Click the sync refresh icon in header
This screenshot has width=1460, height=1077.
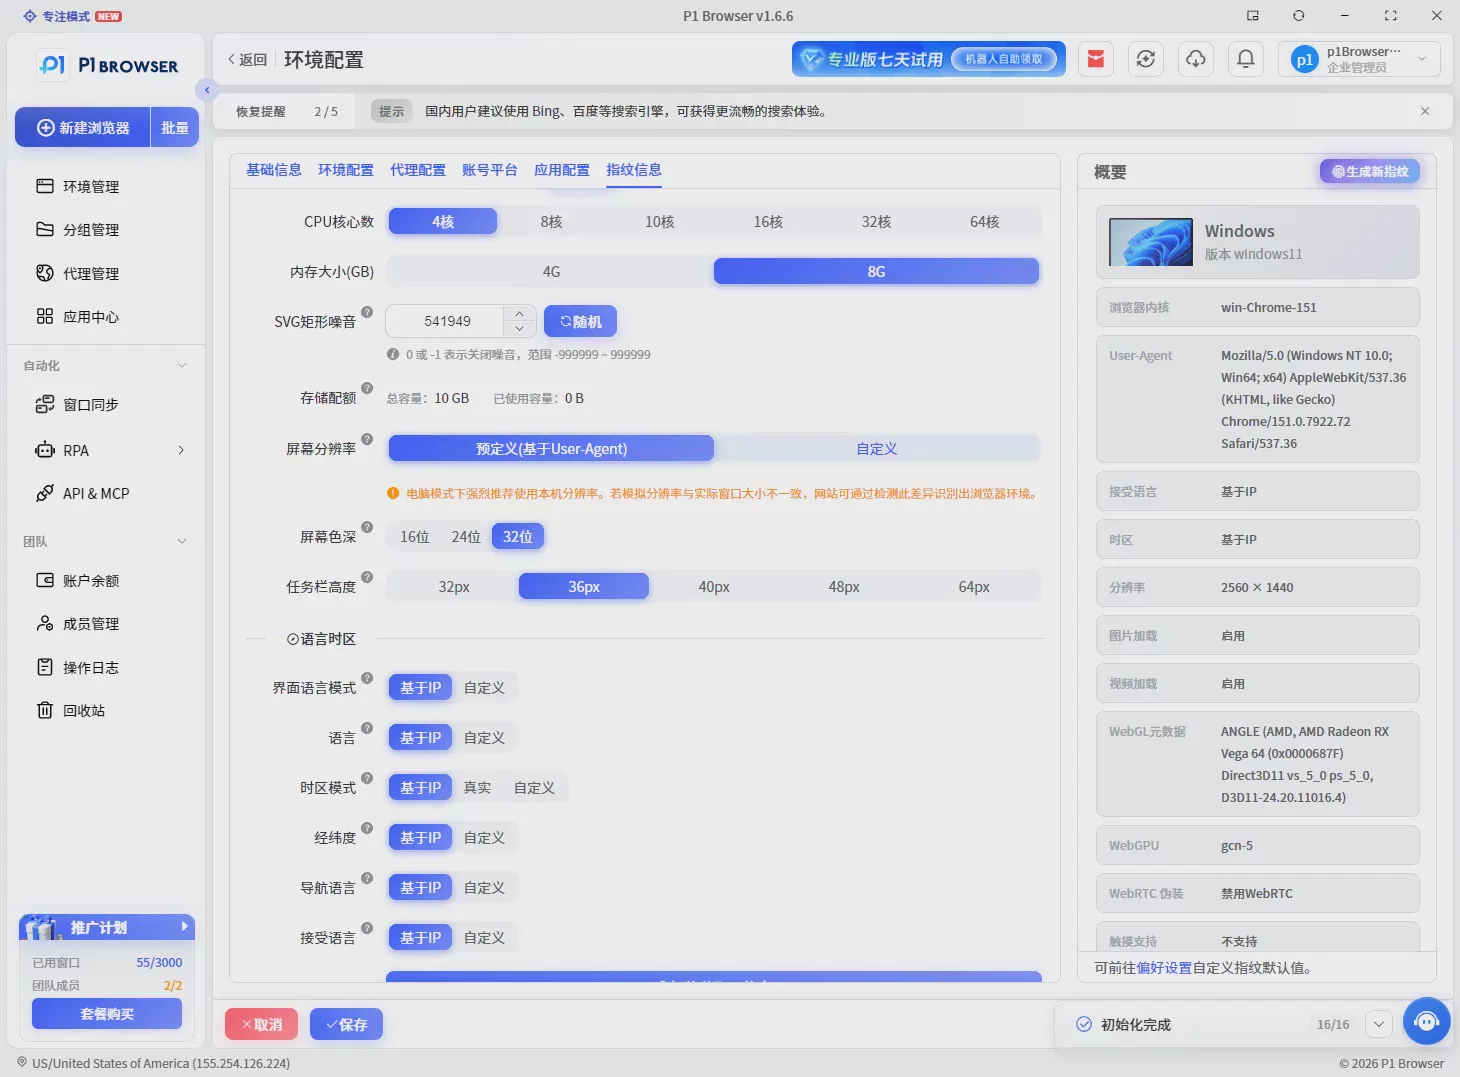point(1146,59)
